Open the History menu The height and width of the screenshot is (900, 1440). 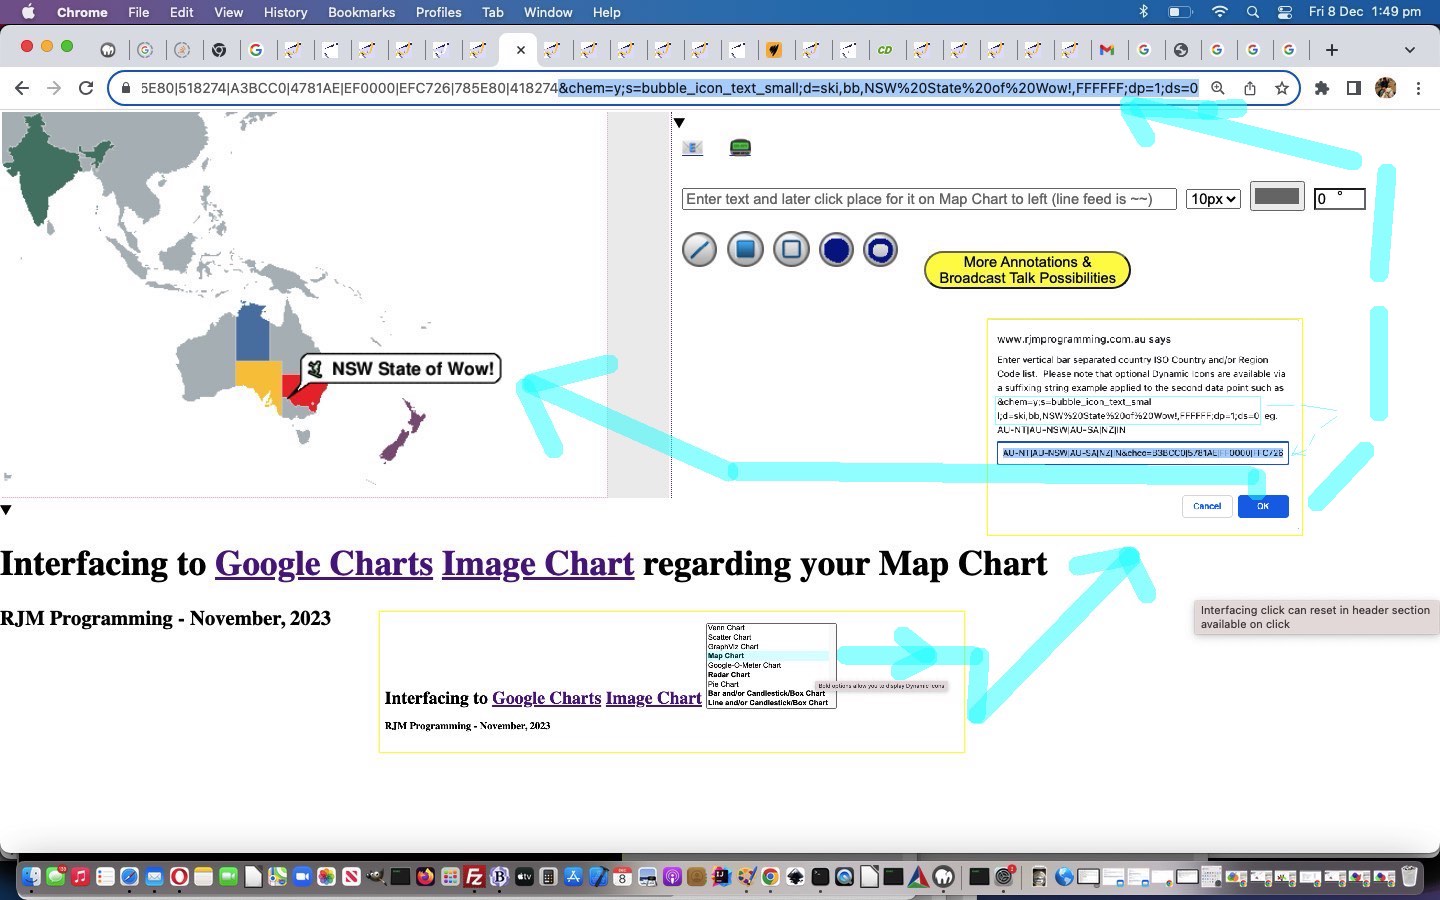click(286, 12)
